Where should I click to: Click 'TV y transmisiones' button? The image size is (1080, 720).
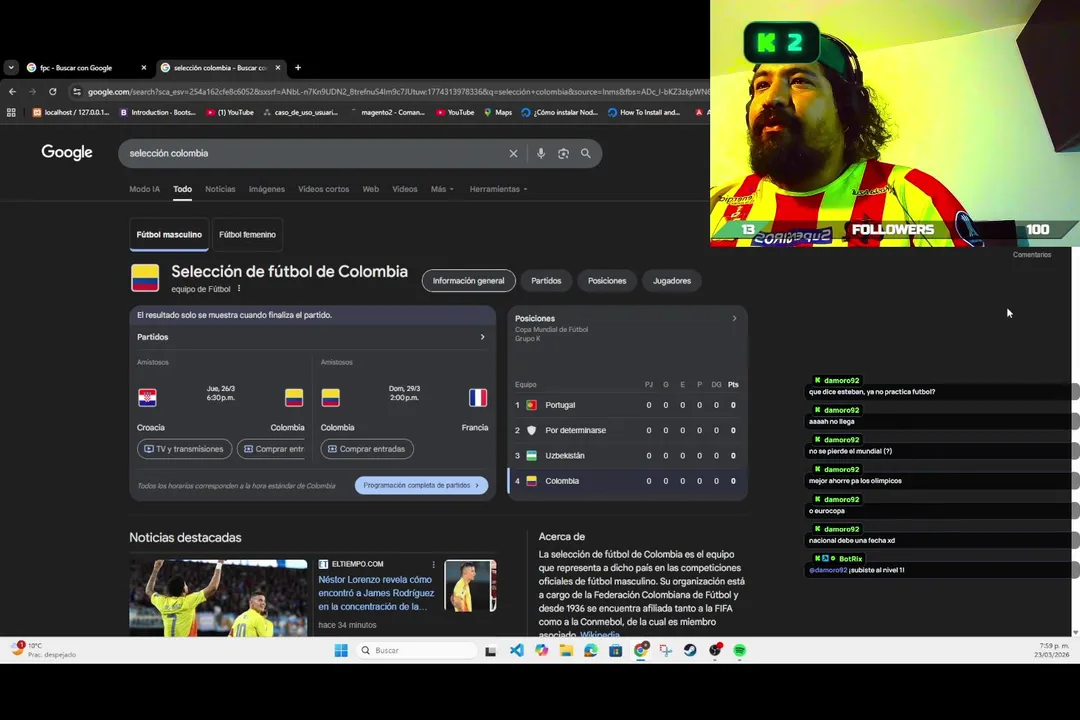click(x=184, y=449)
